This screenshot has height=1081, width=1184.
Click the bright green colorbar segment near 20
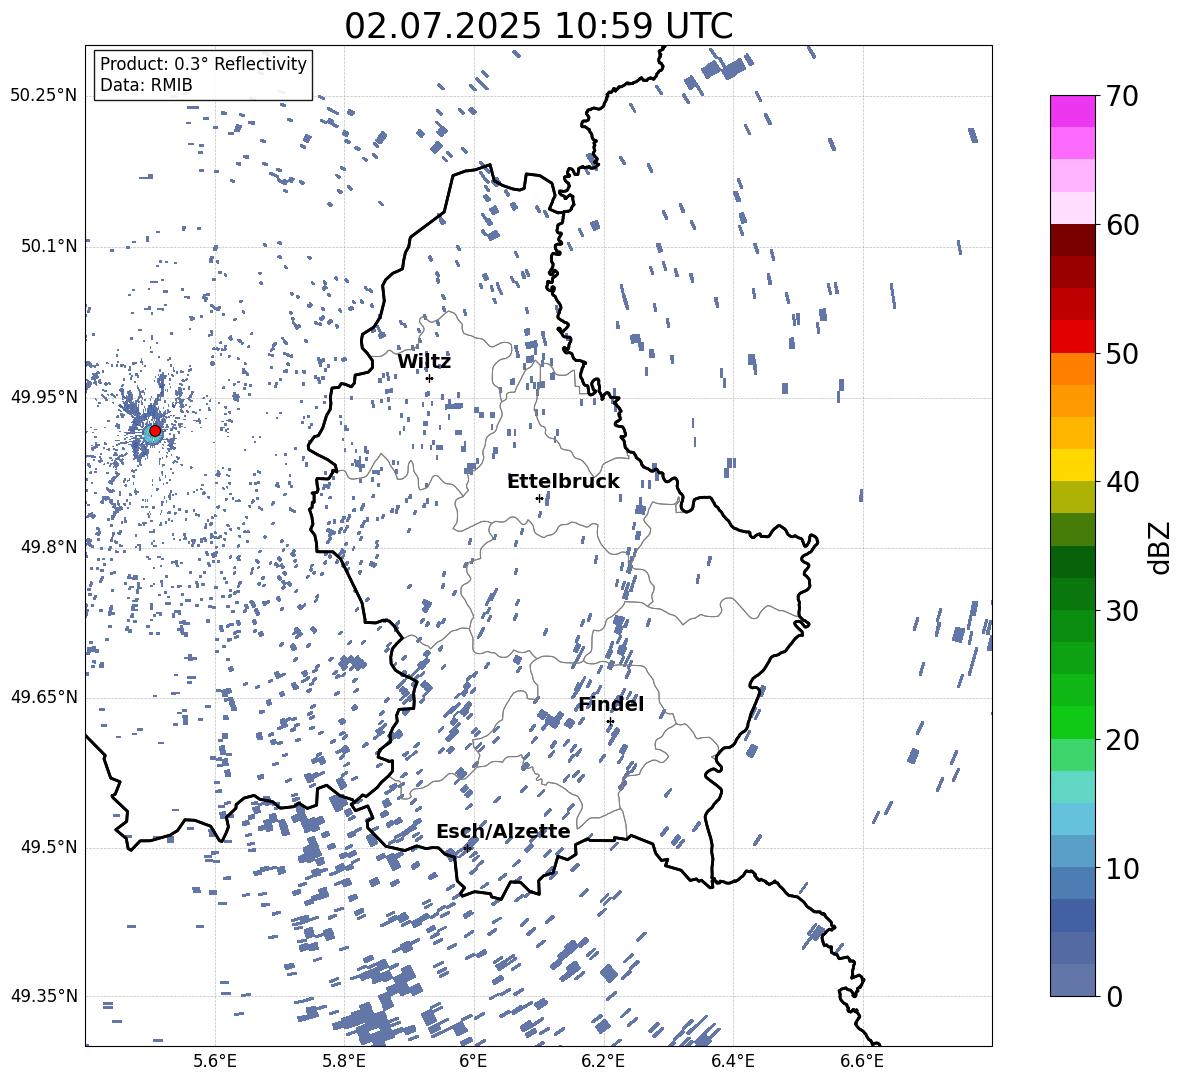pyautogui.click(x=1073, y=723)
